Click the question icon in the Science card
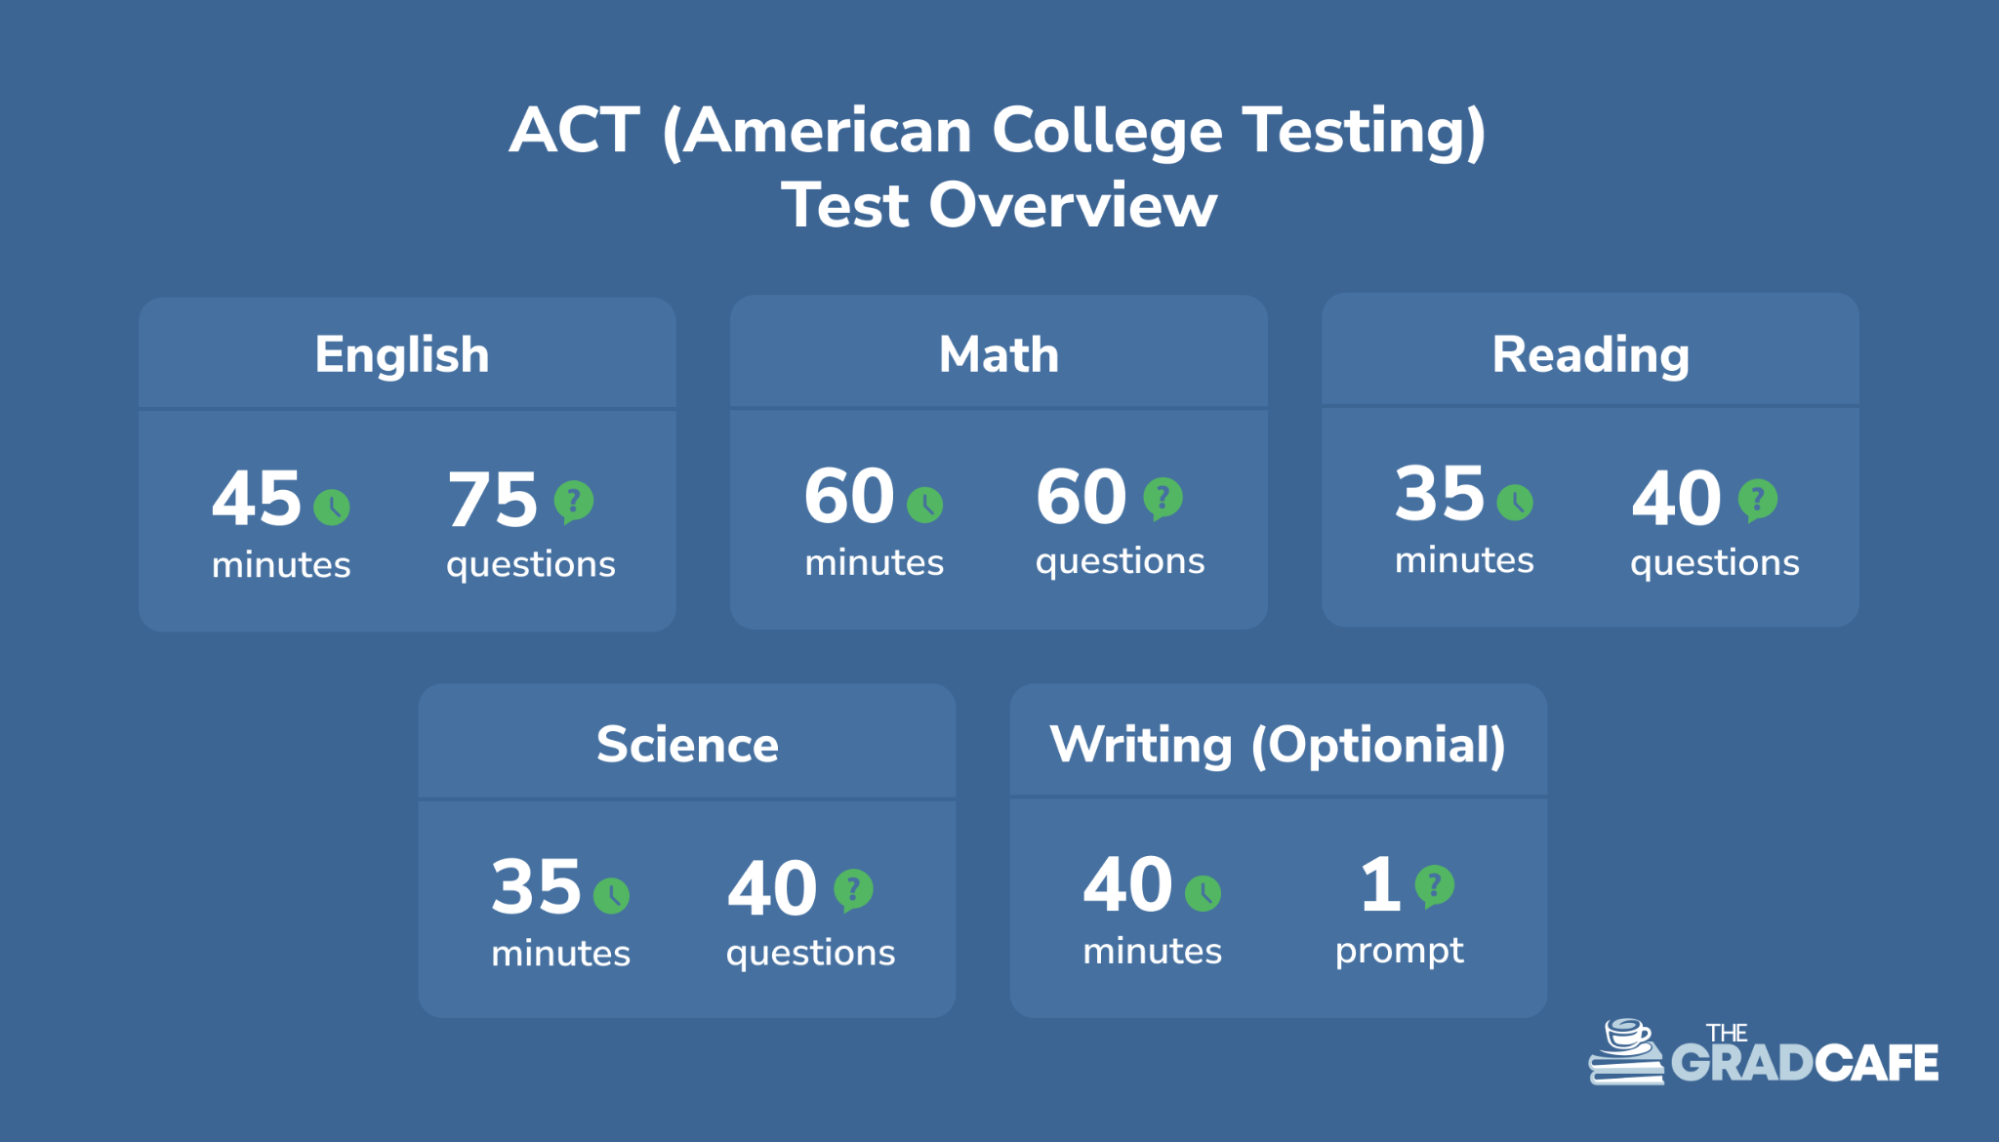The height and width of the screenshot is (1143, 1999). [853, 889]
